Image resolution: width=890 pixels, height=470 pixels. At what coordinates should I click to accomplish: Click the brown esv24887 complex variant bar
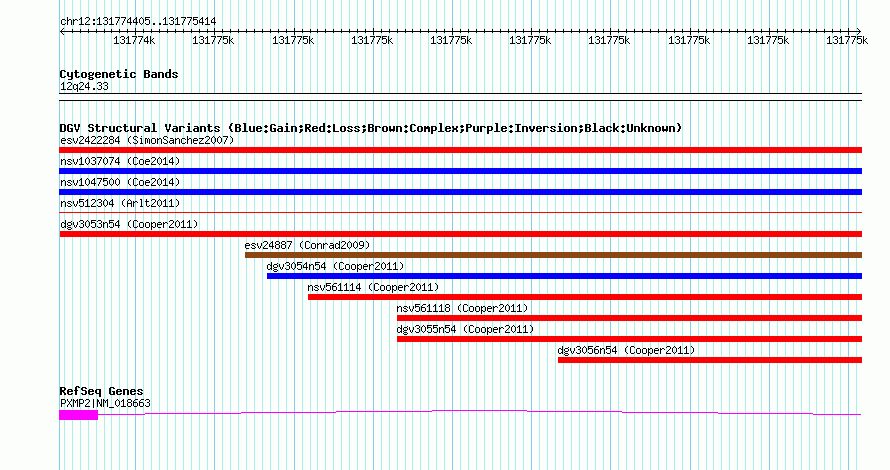(x=553, y=255)
